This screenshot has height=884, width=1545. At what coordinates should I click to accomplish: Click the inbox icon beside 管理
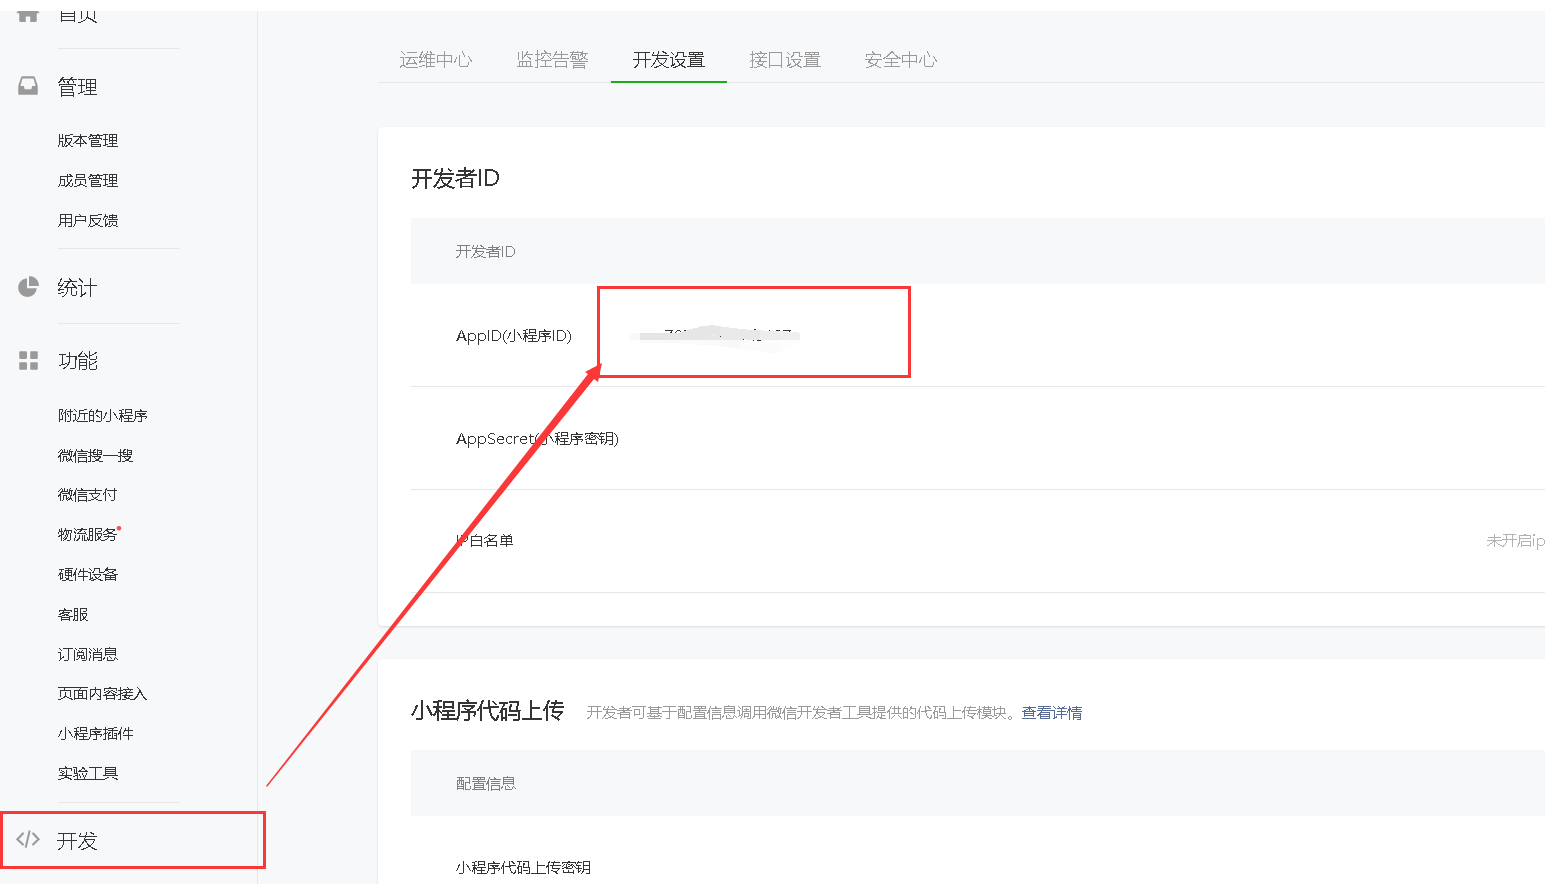28,86
